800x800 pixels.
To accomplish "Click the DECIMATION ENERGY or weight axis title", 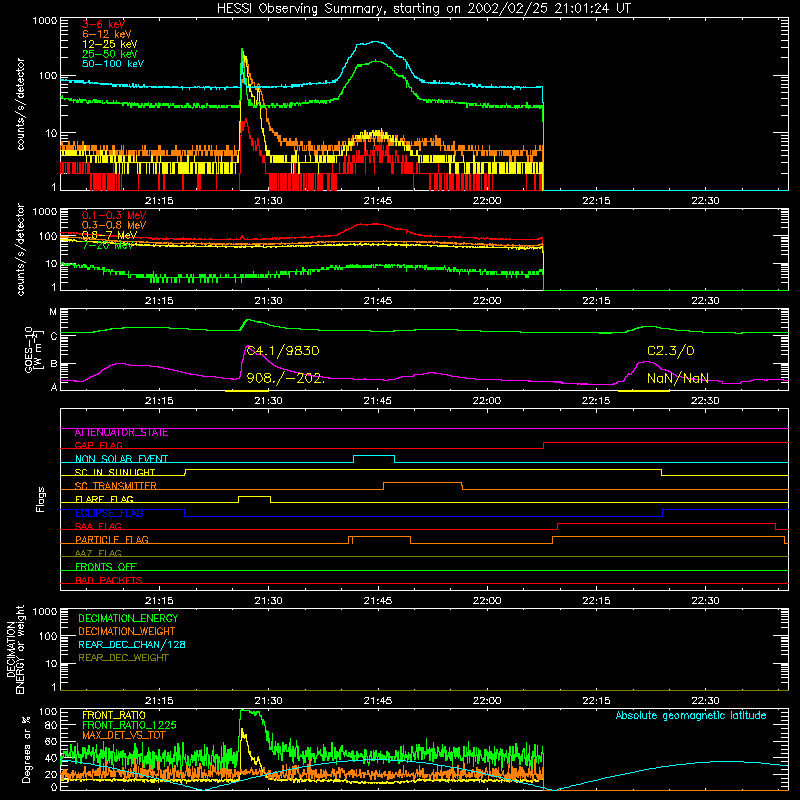I will (16, 649).
